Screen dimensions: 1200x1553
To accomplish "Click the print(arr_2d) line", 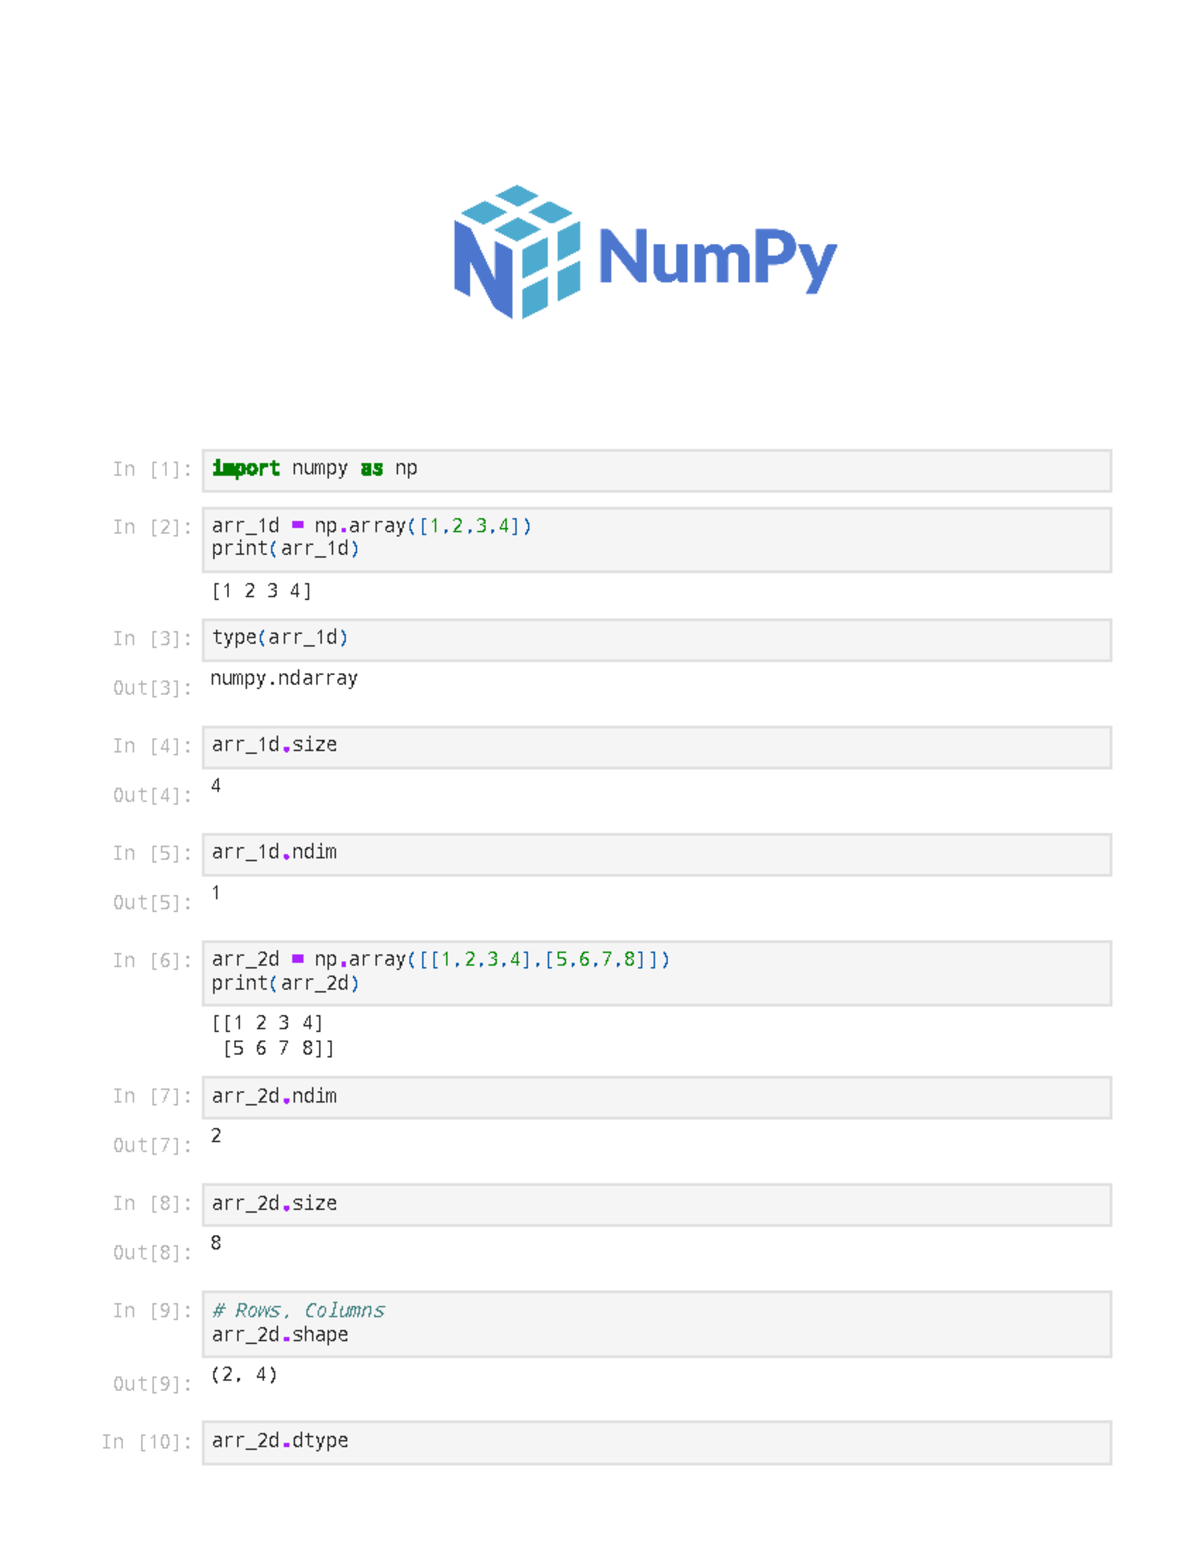I will click(x=285, y=983).
